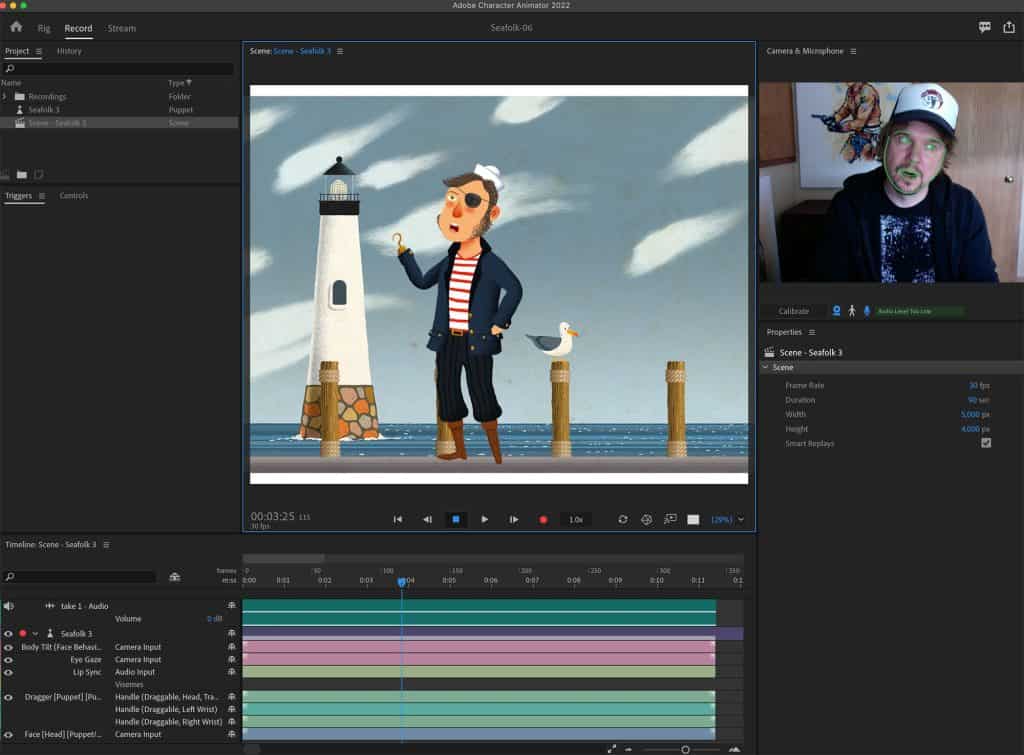This screenshot has width=1024, height=755.
Task: Click the puppet icon on Seafolk 3 track
Action: 50,634
